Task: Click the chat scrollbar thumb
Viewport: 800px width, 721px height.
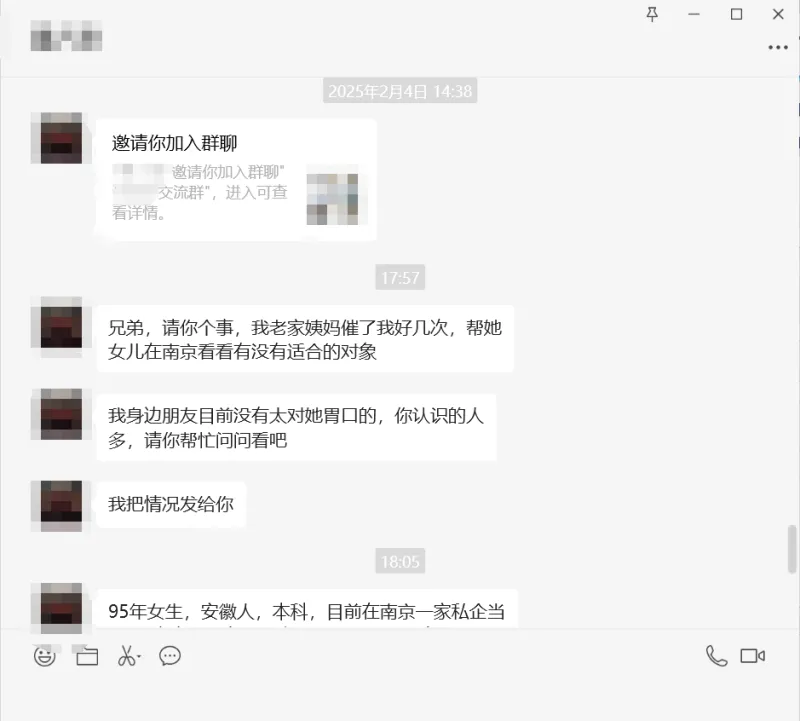Action: click(792, 550)
